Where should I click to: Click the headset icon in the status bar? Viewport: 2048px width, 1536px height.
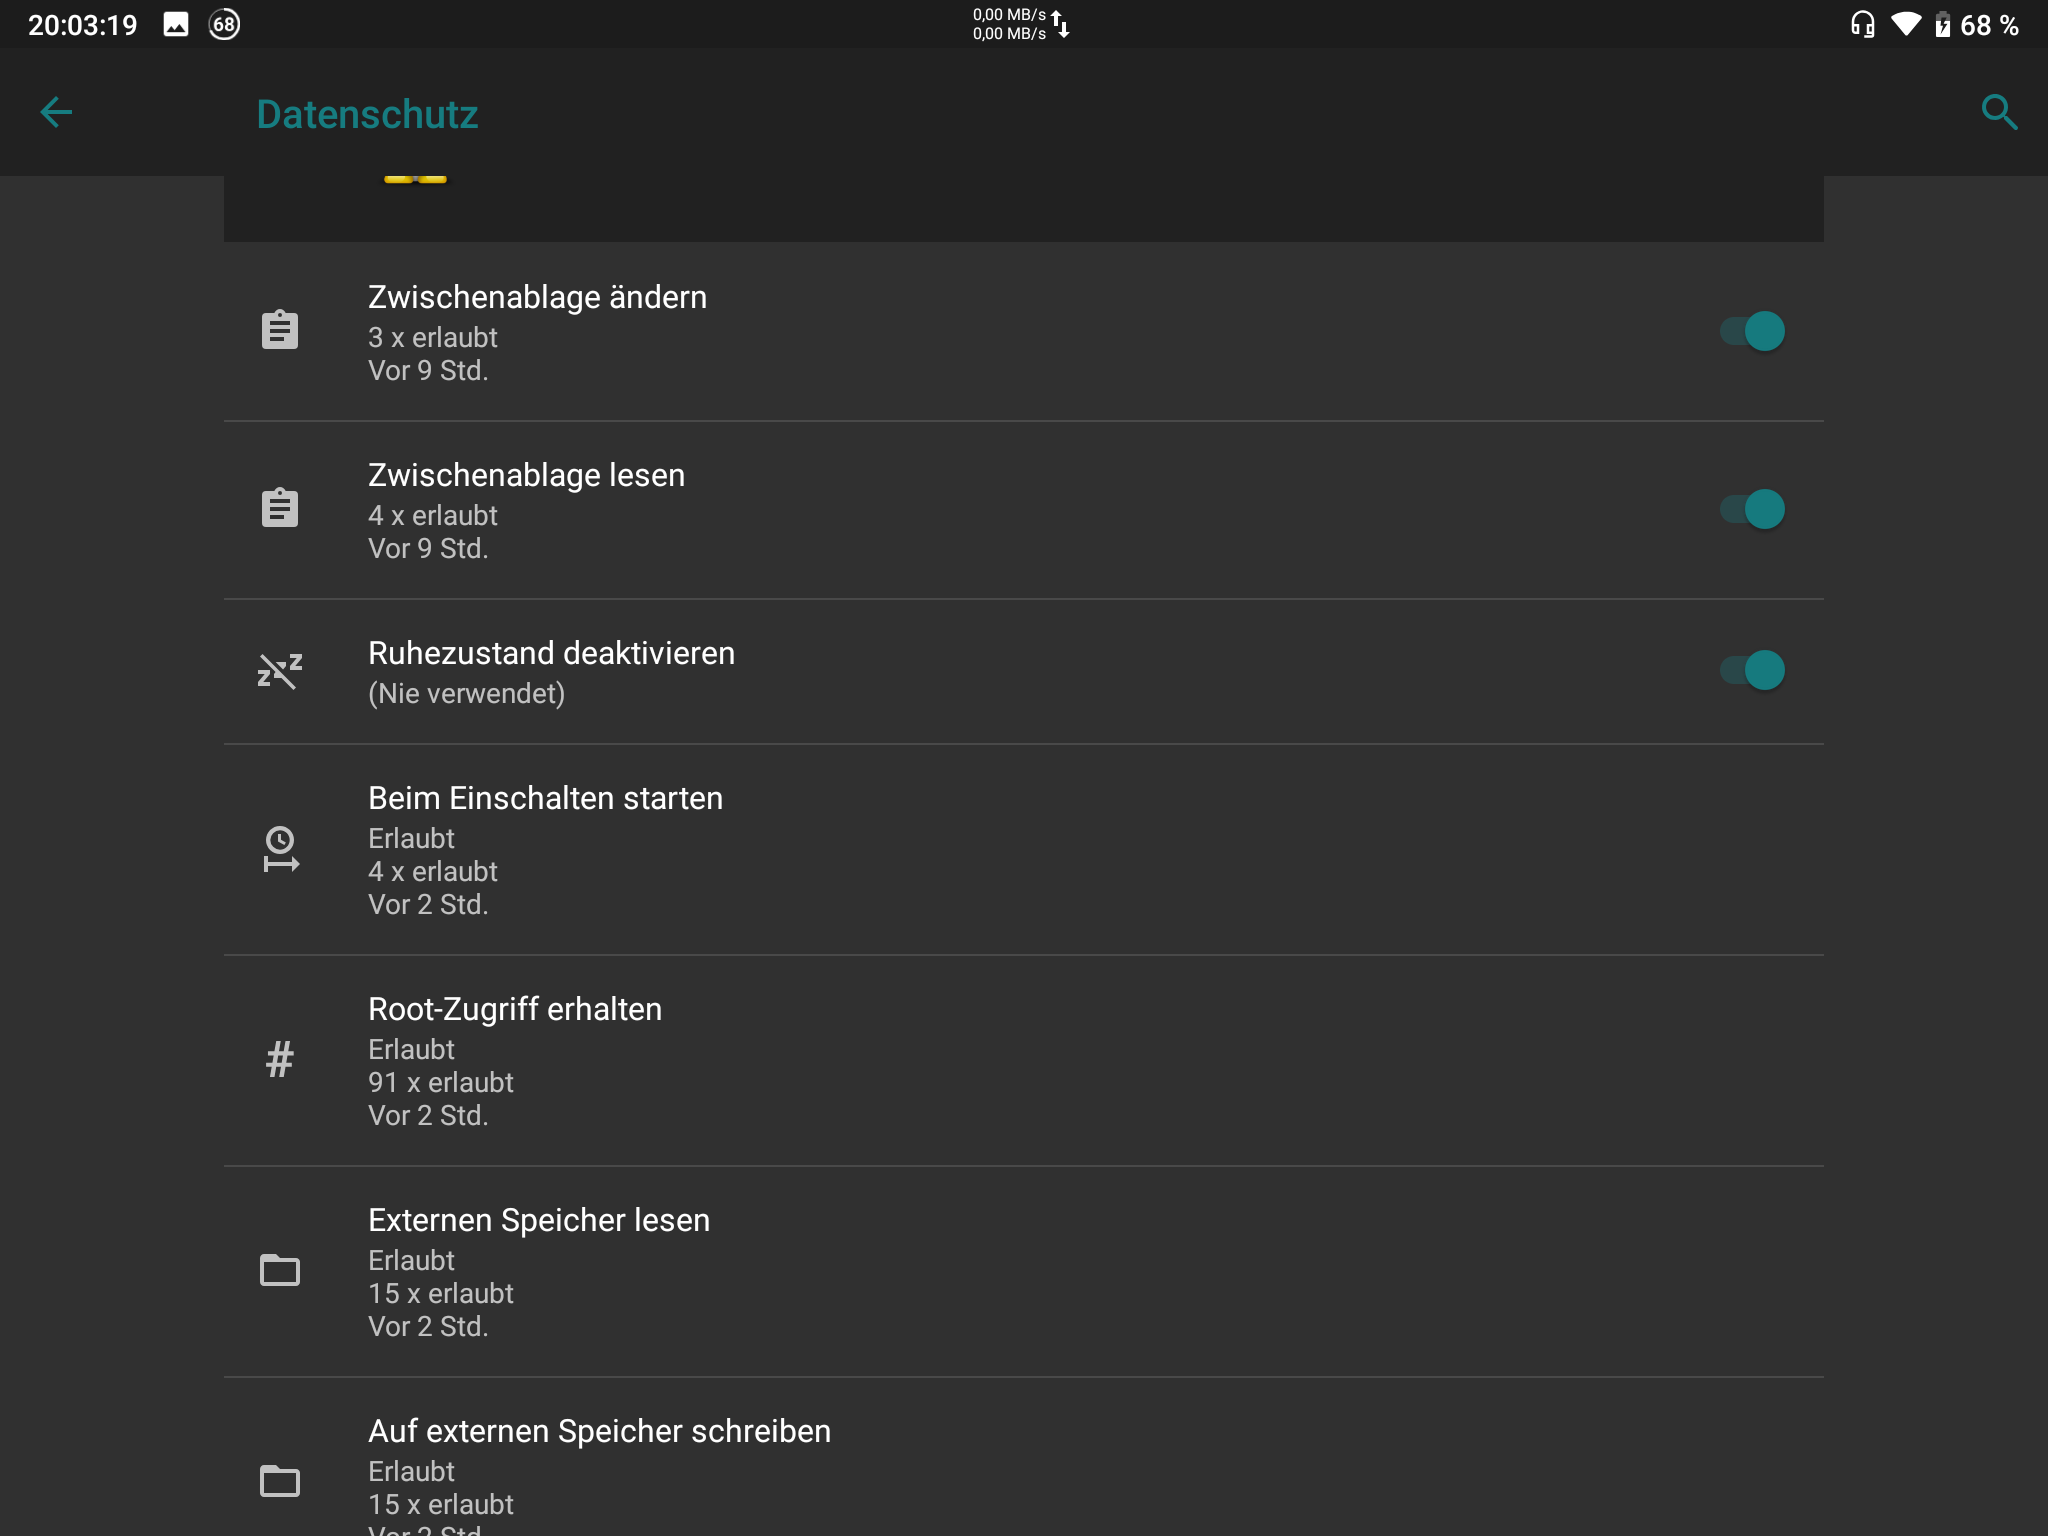[1862, 24]
